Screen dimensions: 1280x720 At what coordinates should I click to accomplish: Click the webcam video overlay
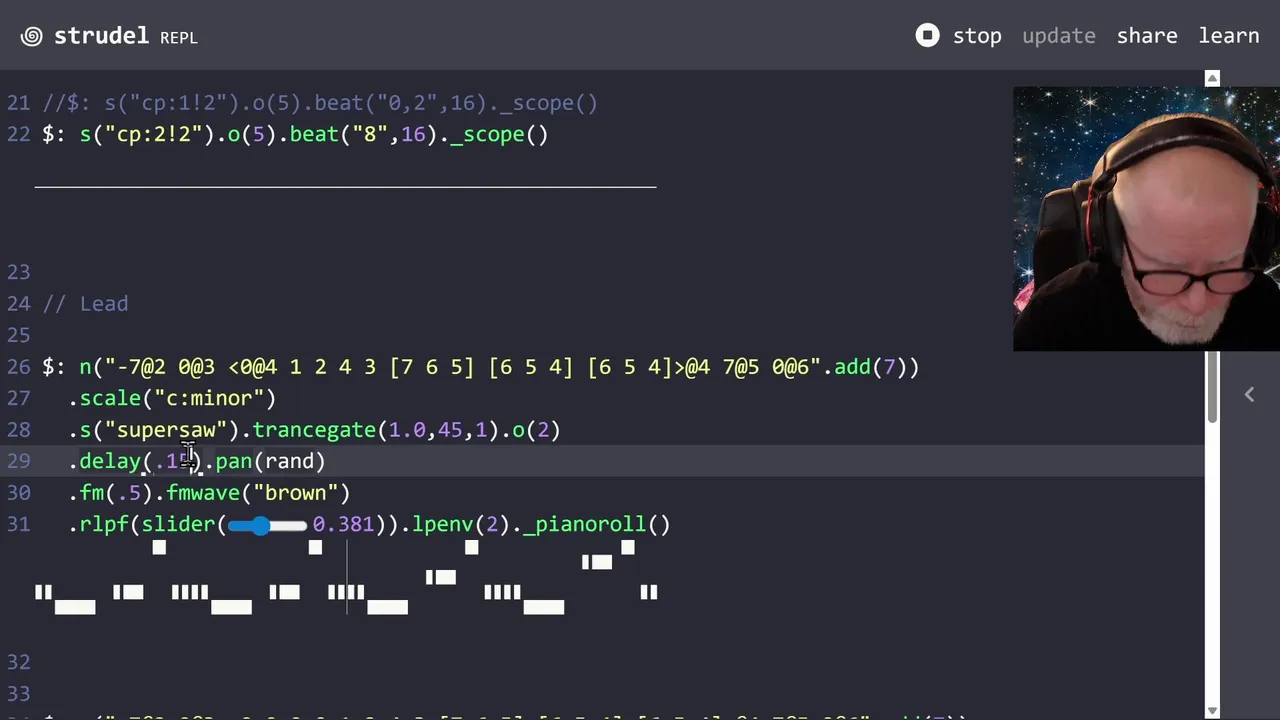click(1146, 219)
